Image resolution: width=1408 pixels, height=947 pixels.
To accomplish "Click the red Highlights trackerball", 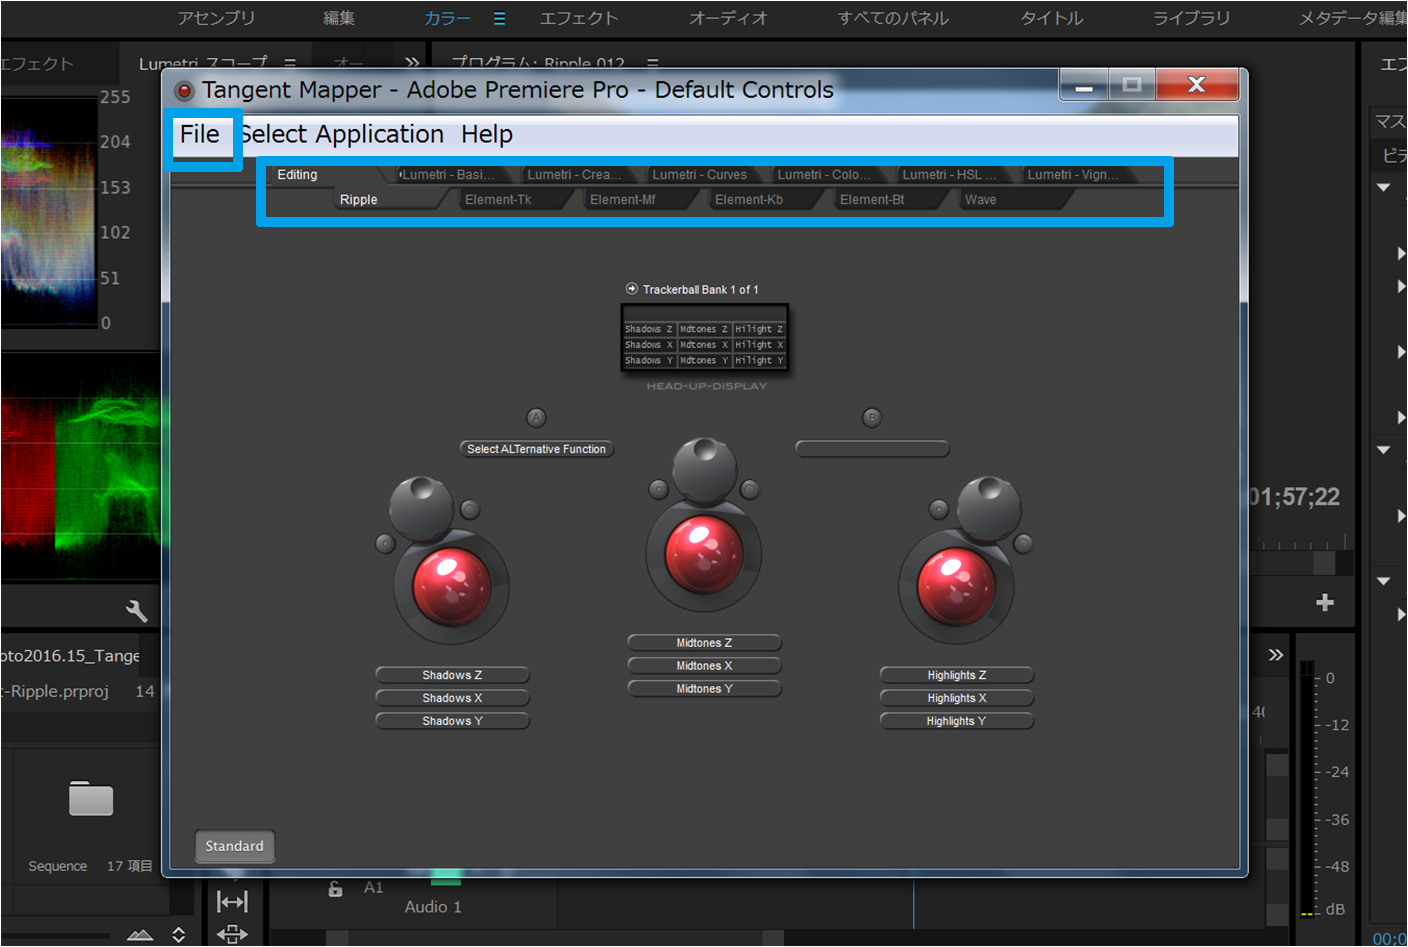I will tap(956, 585).
